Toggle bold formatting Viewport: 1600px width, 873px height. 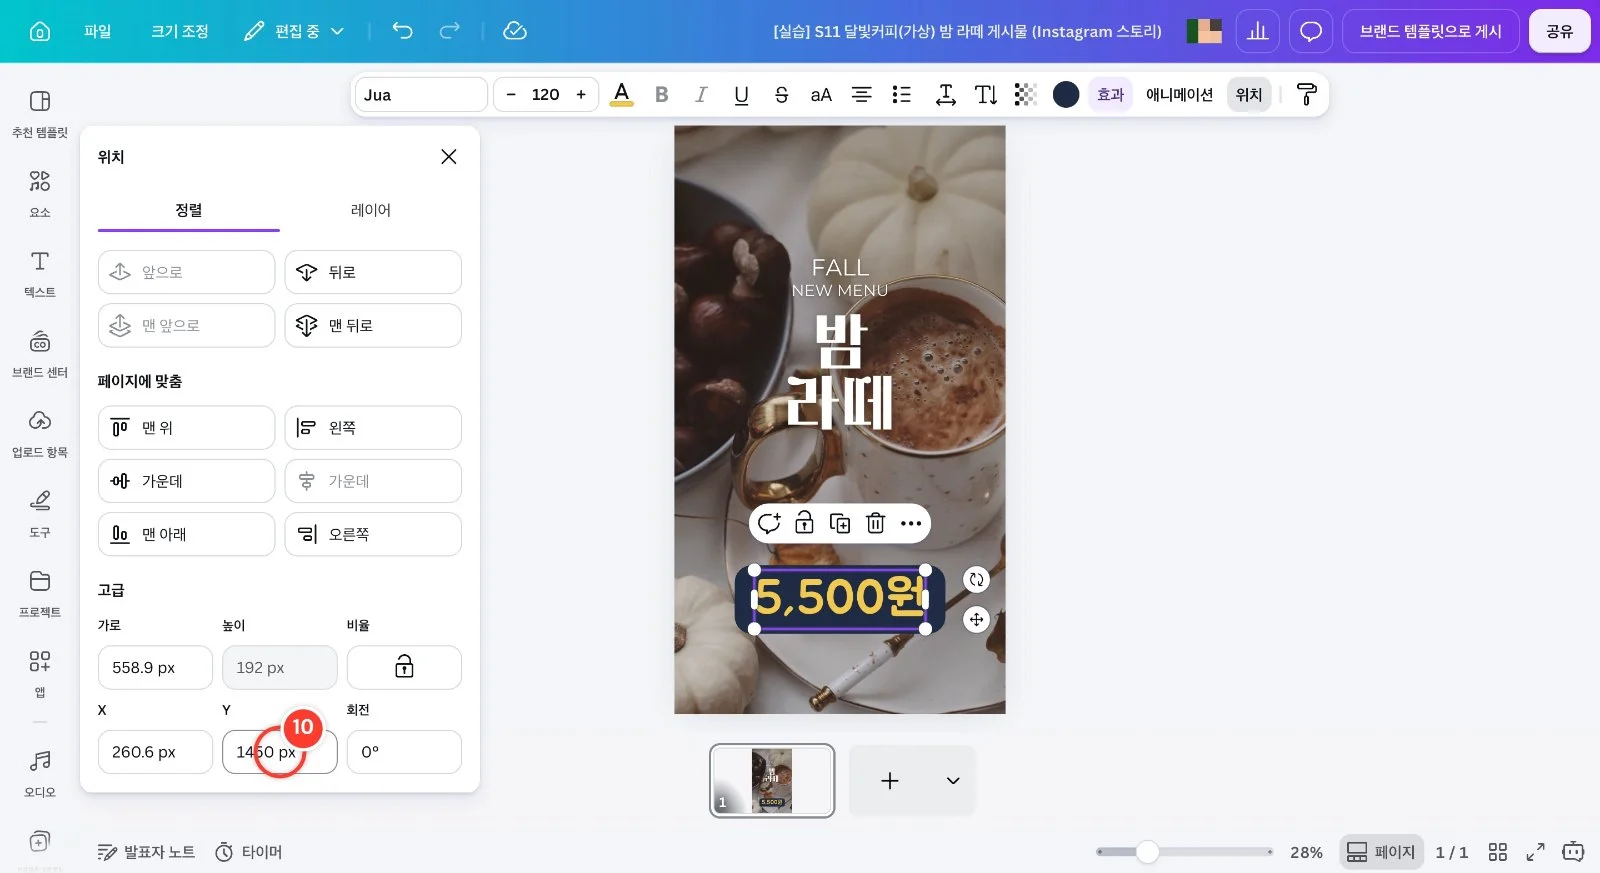(x=661, y=94)
